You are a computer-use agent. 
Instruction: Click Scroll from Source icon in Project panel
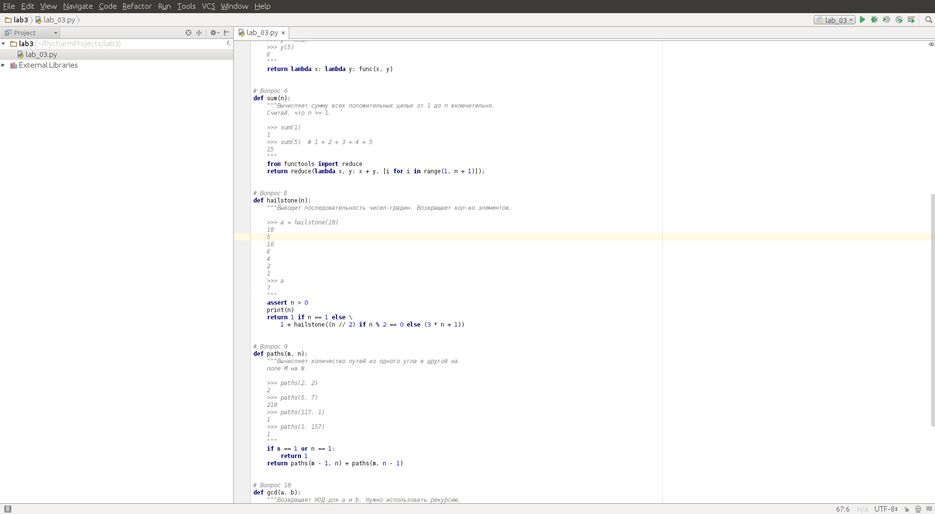tap(188, 33)
